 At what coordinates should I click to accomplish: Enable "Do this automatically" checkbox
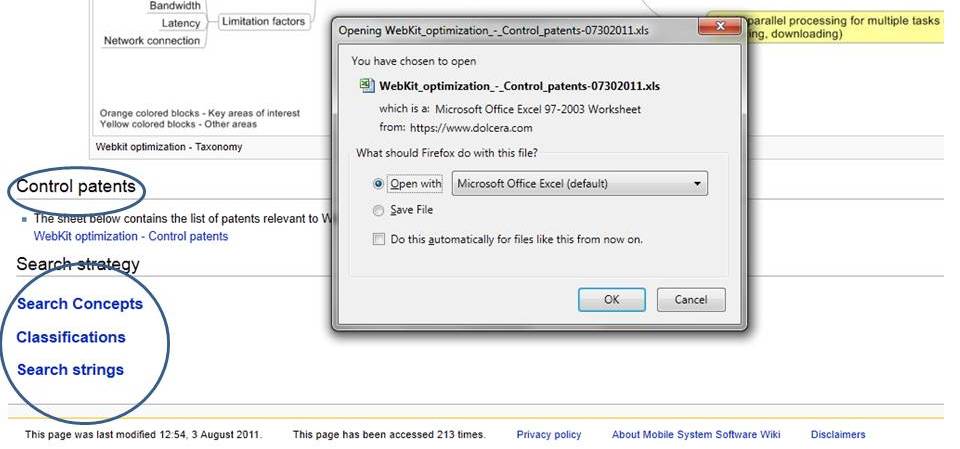pos(378,240)
